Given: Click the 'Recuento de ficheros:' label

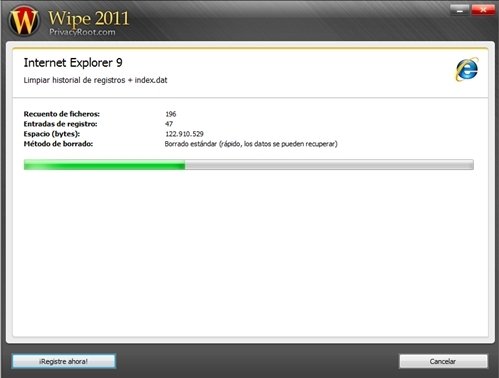Looking at the screenshot, I should [x=62, y=114].
